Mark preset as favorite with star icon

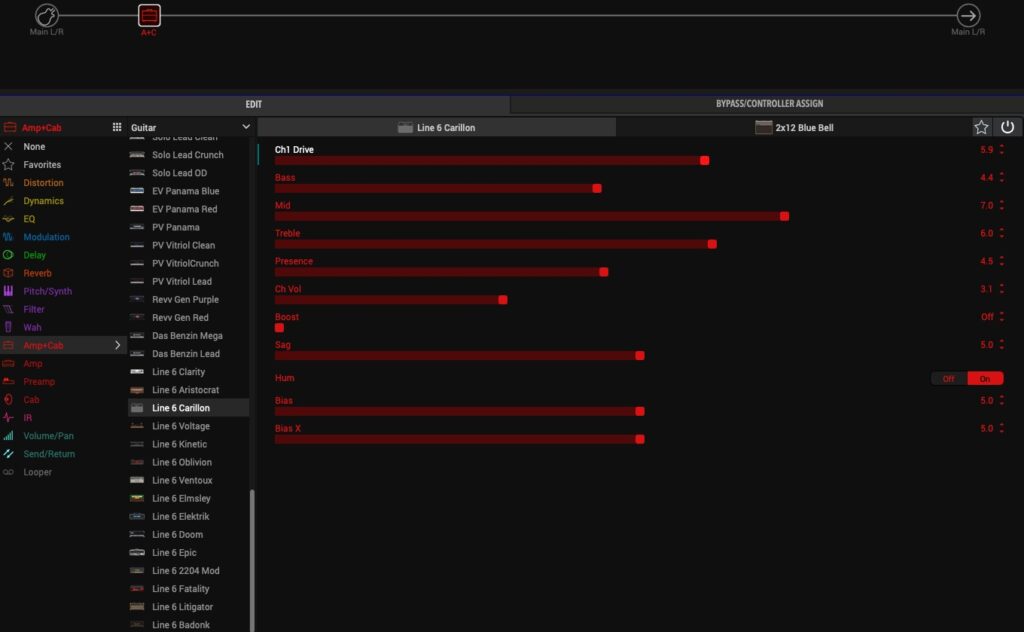(982, 127)
